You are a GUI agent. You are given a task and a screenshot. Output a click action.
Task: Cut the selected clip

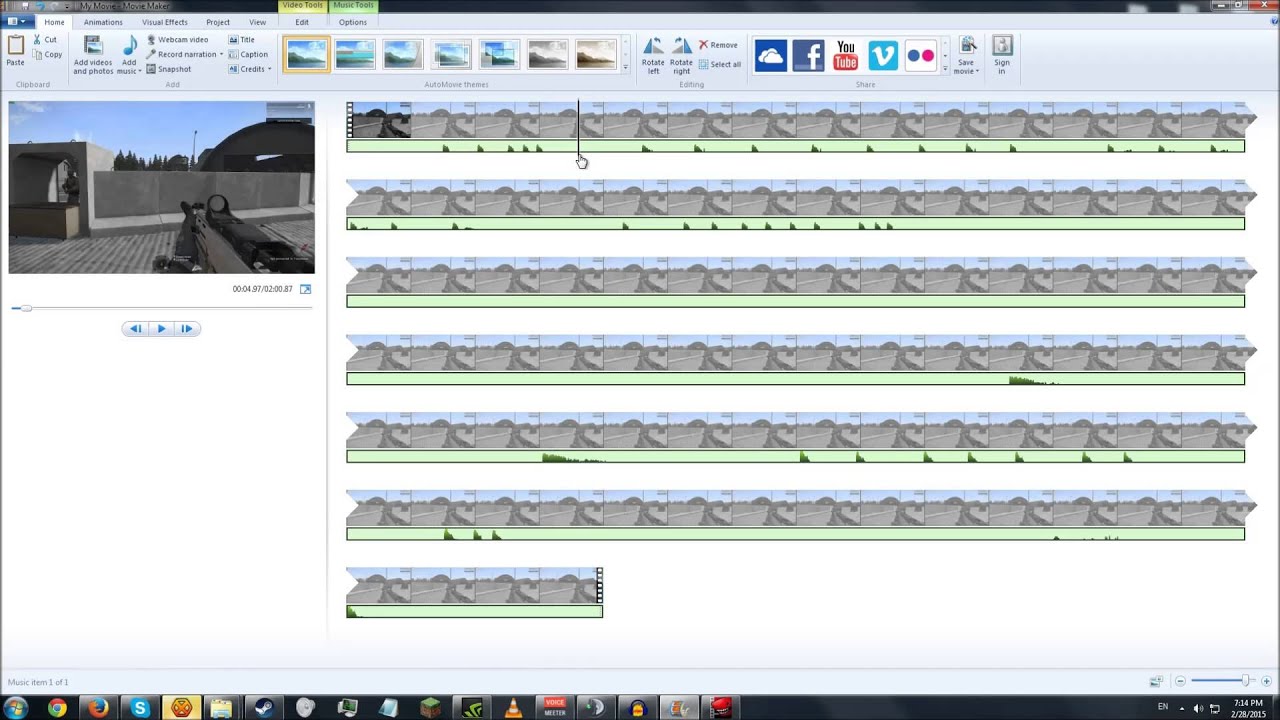click(45, 40)
